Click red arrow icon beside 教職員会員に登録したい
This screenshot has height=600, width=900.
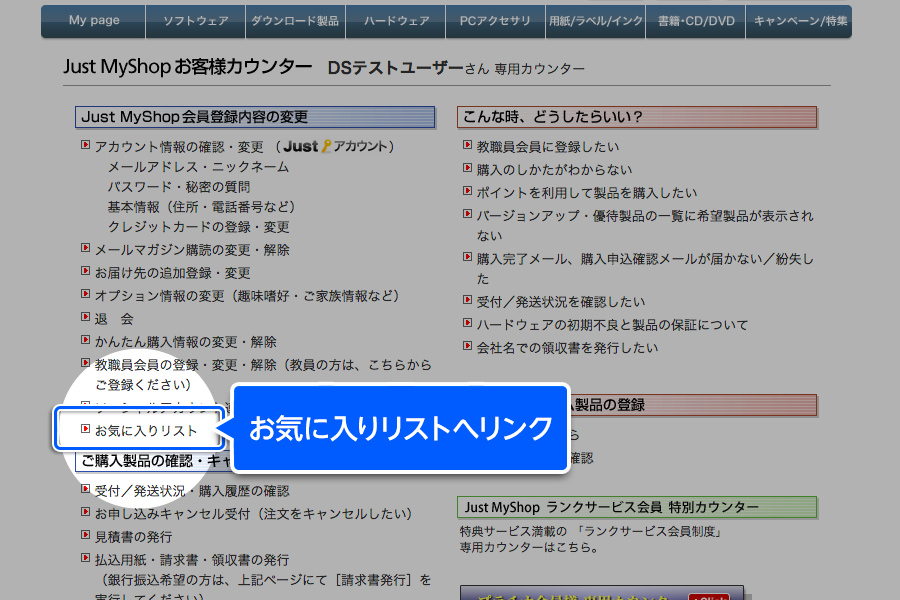[467, 145]
